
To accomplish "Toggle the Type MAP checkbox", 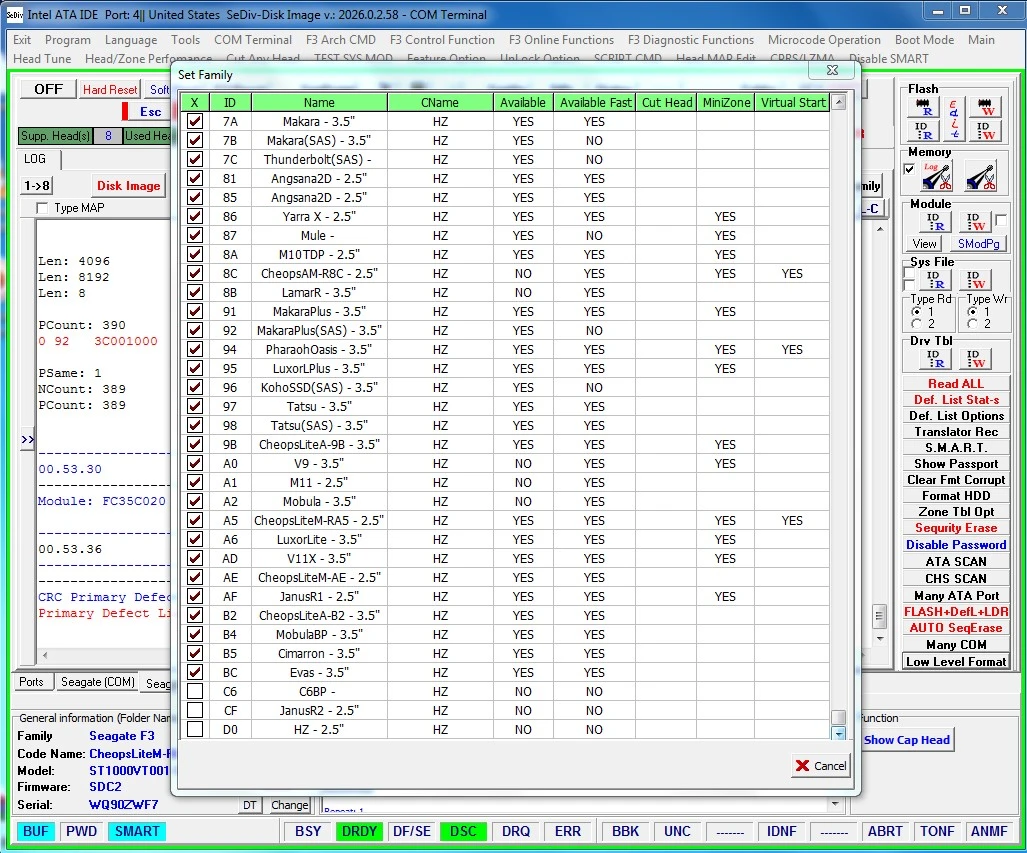I will pos(43,208).
